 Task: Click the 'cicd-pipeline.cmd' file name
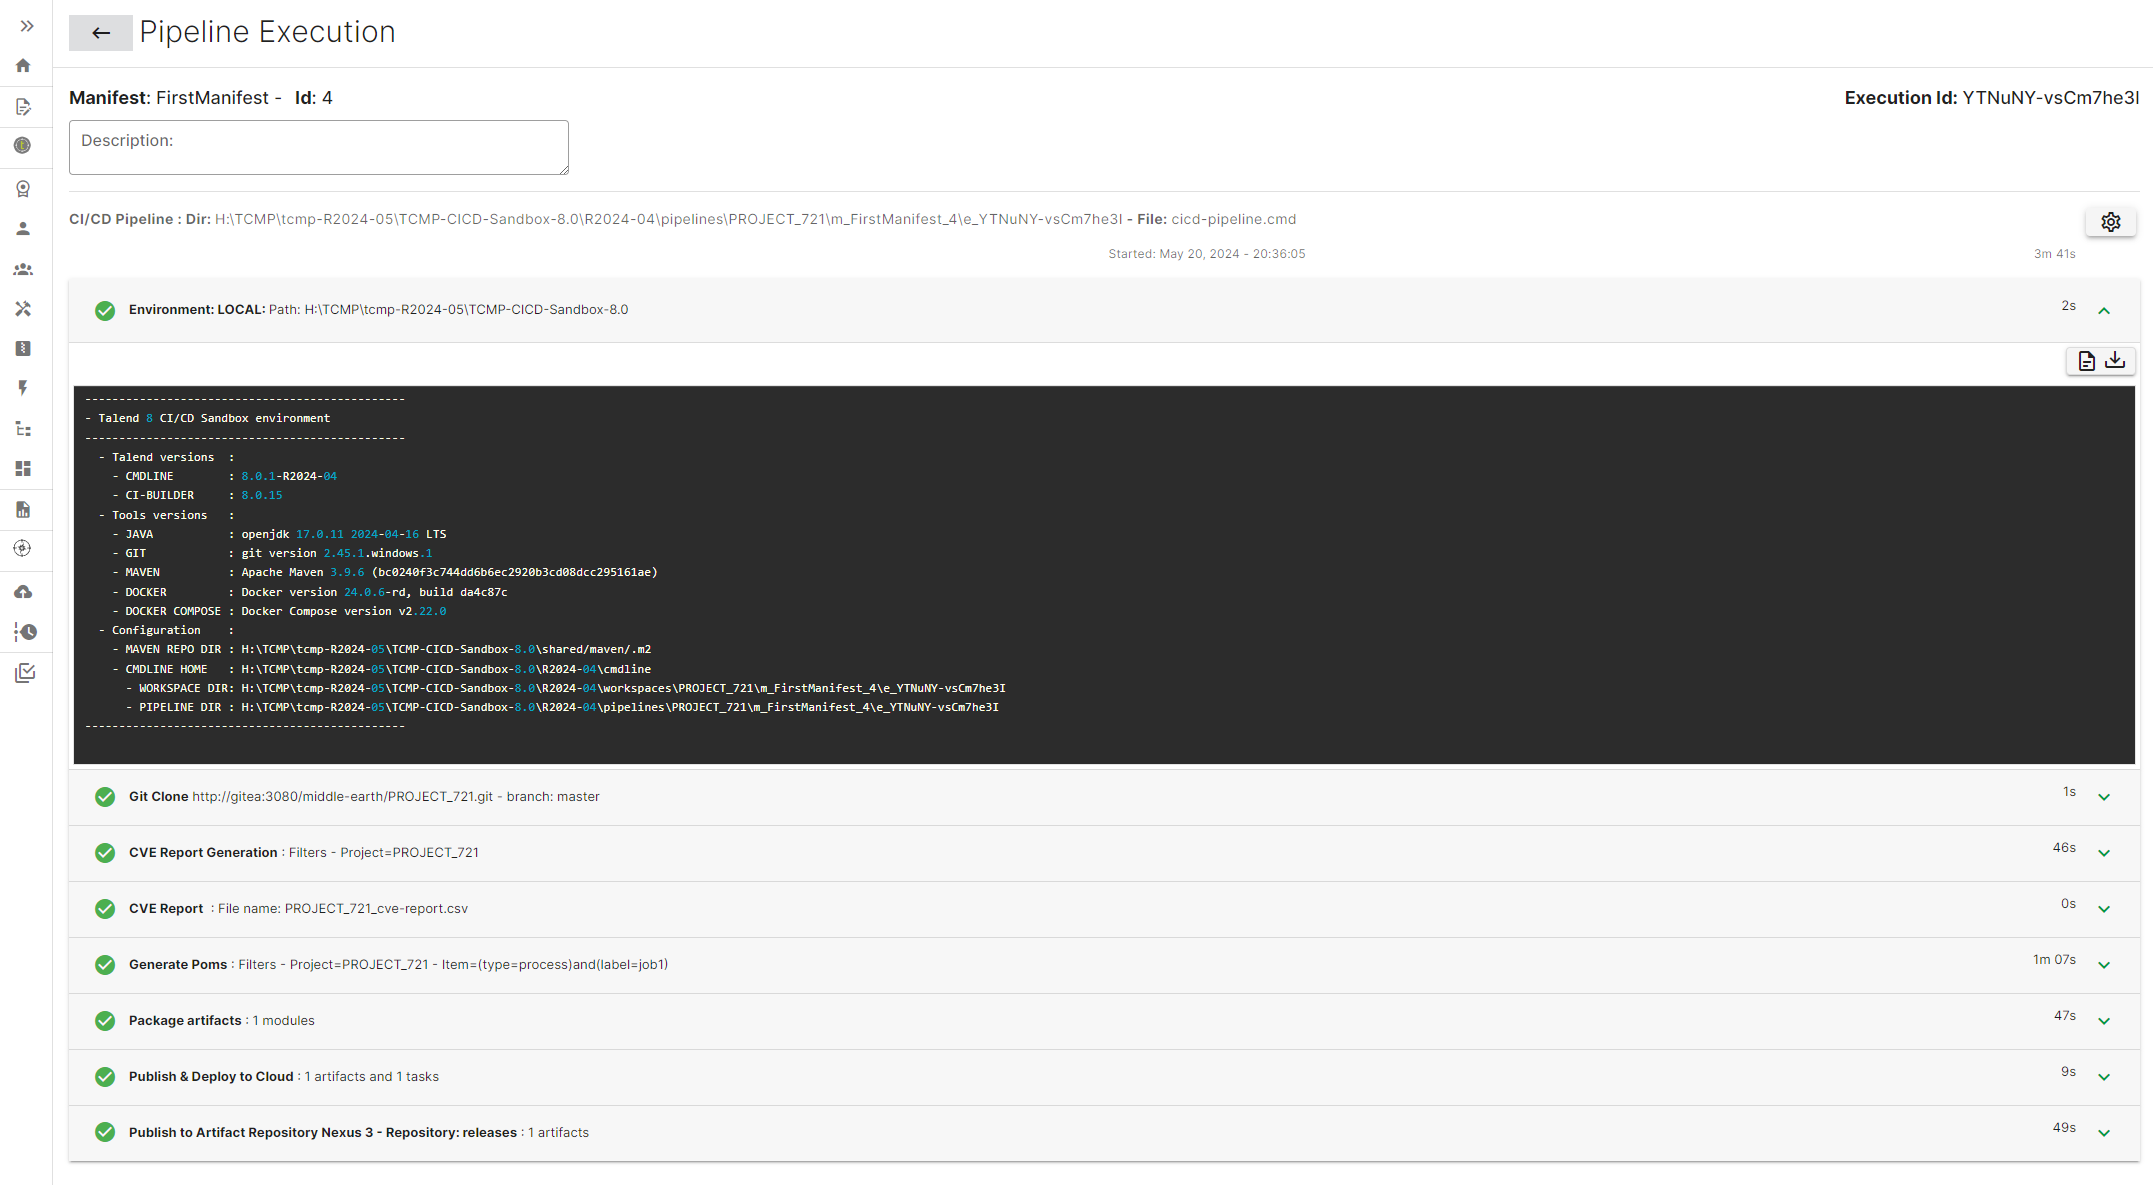[x=1233, y=219]
